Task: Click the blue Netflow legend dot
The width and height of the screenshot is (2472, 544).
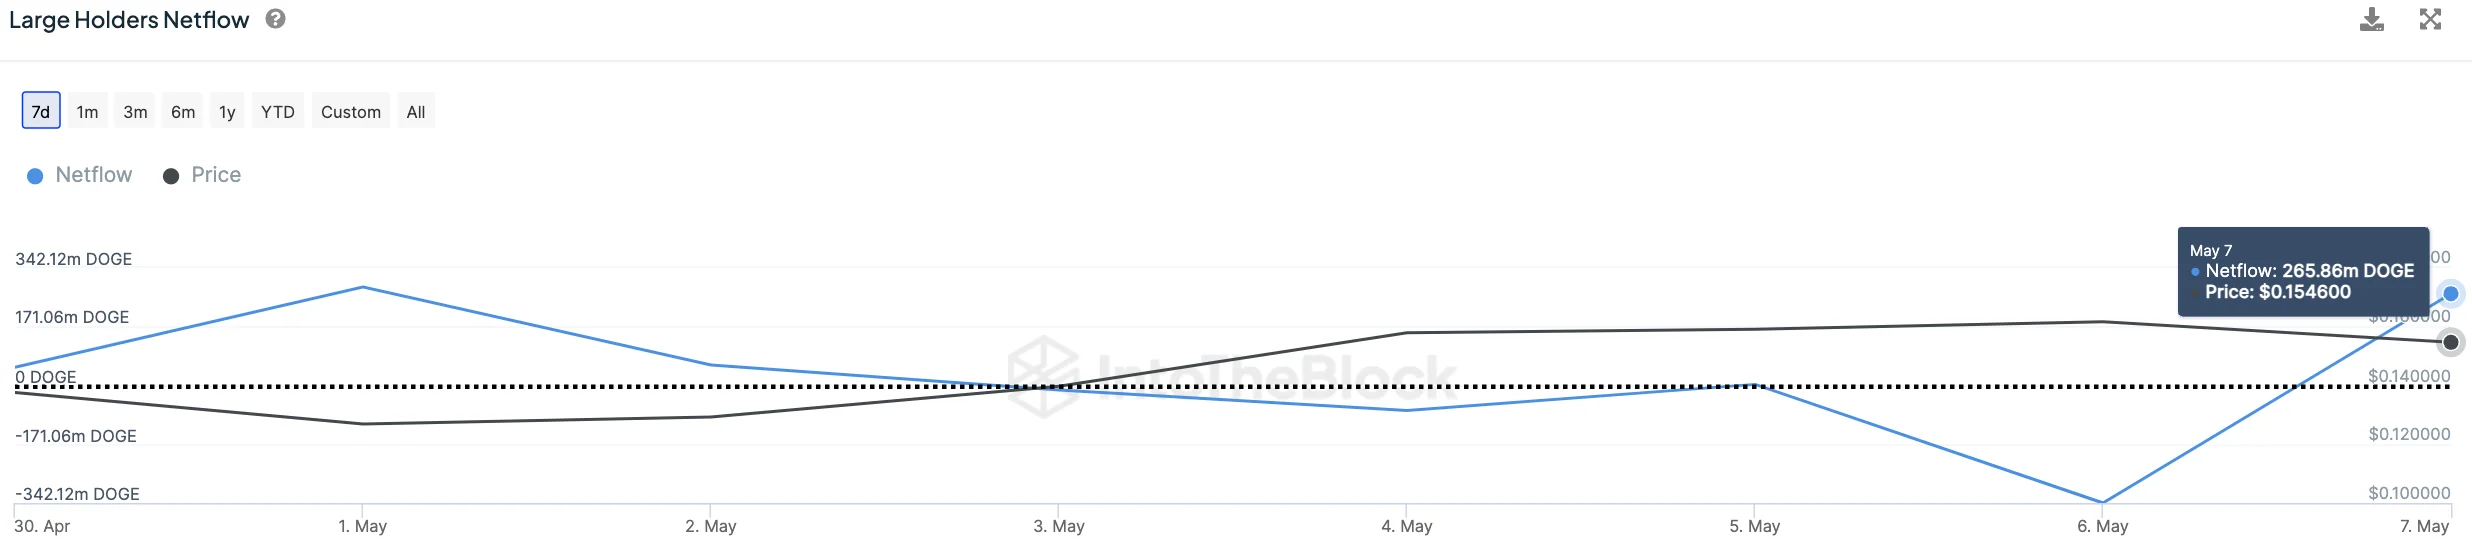Action: point(35,176)
